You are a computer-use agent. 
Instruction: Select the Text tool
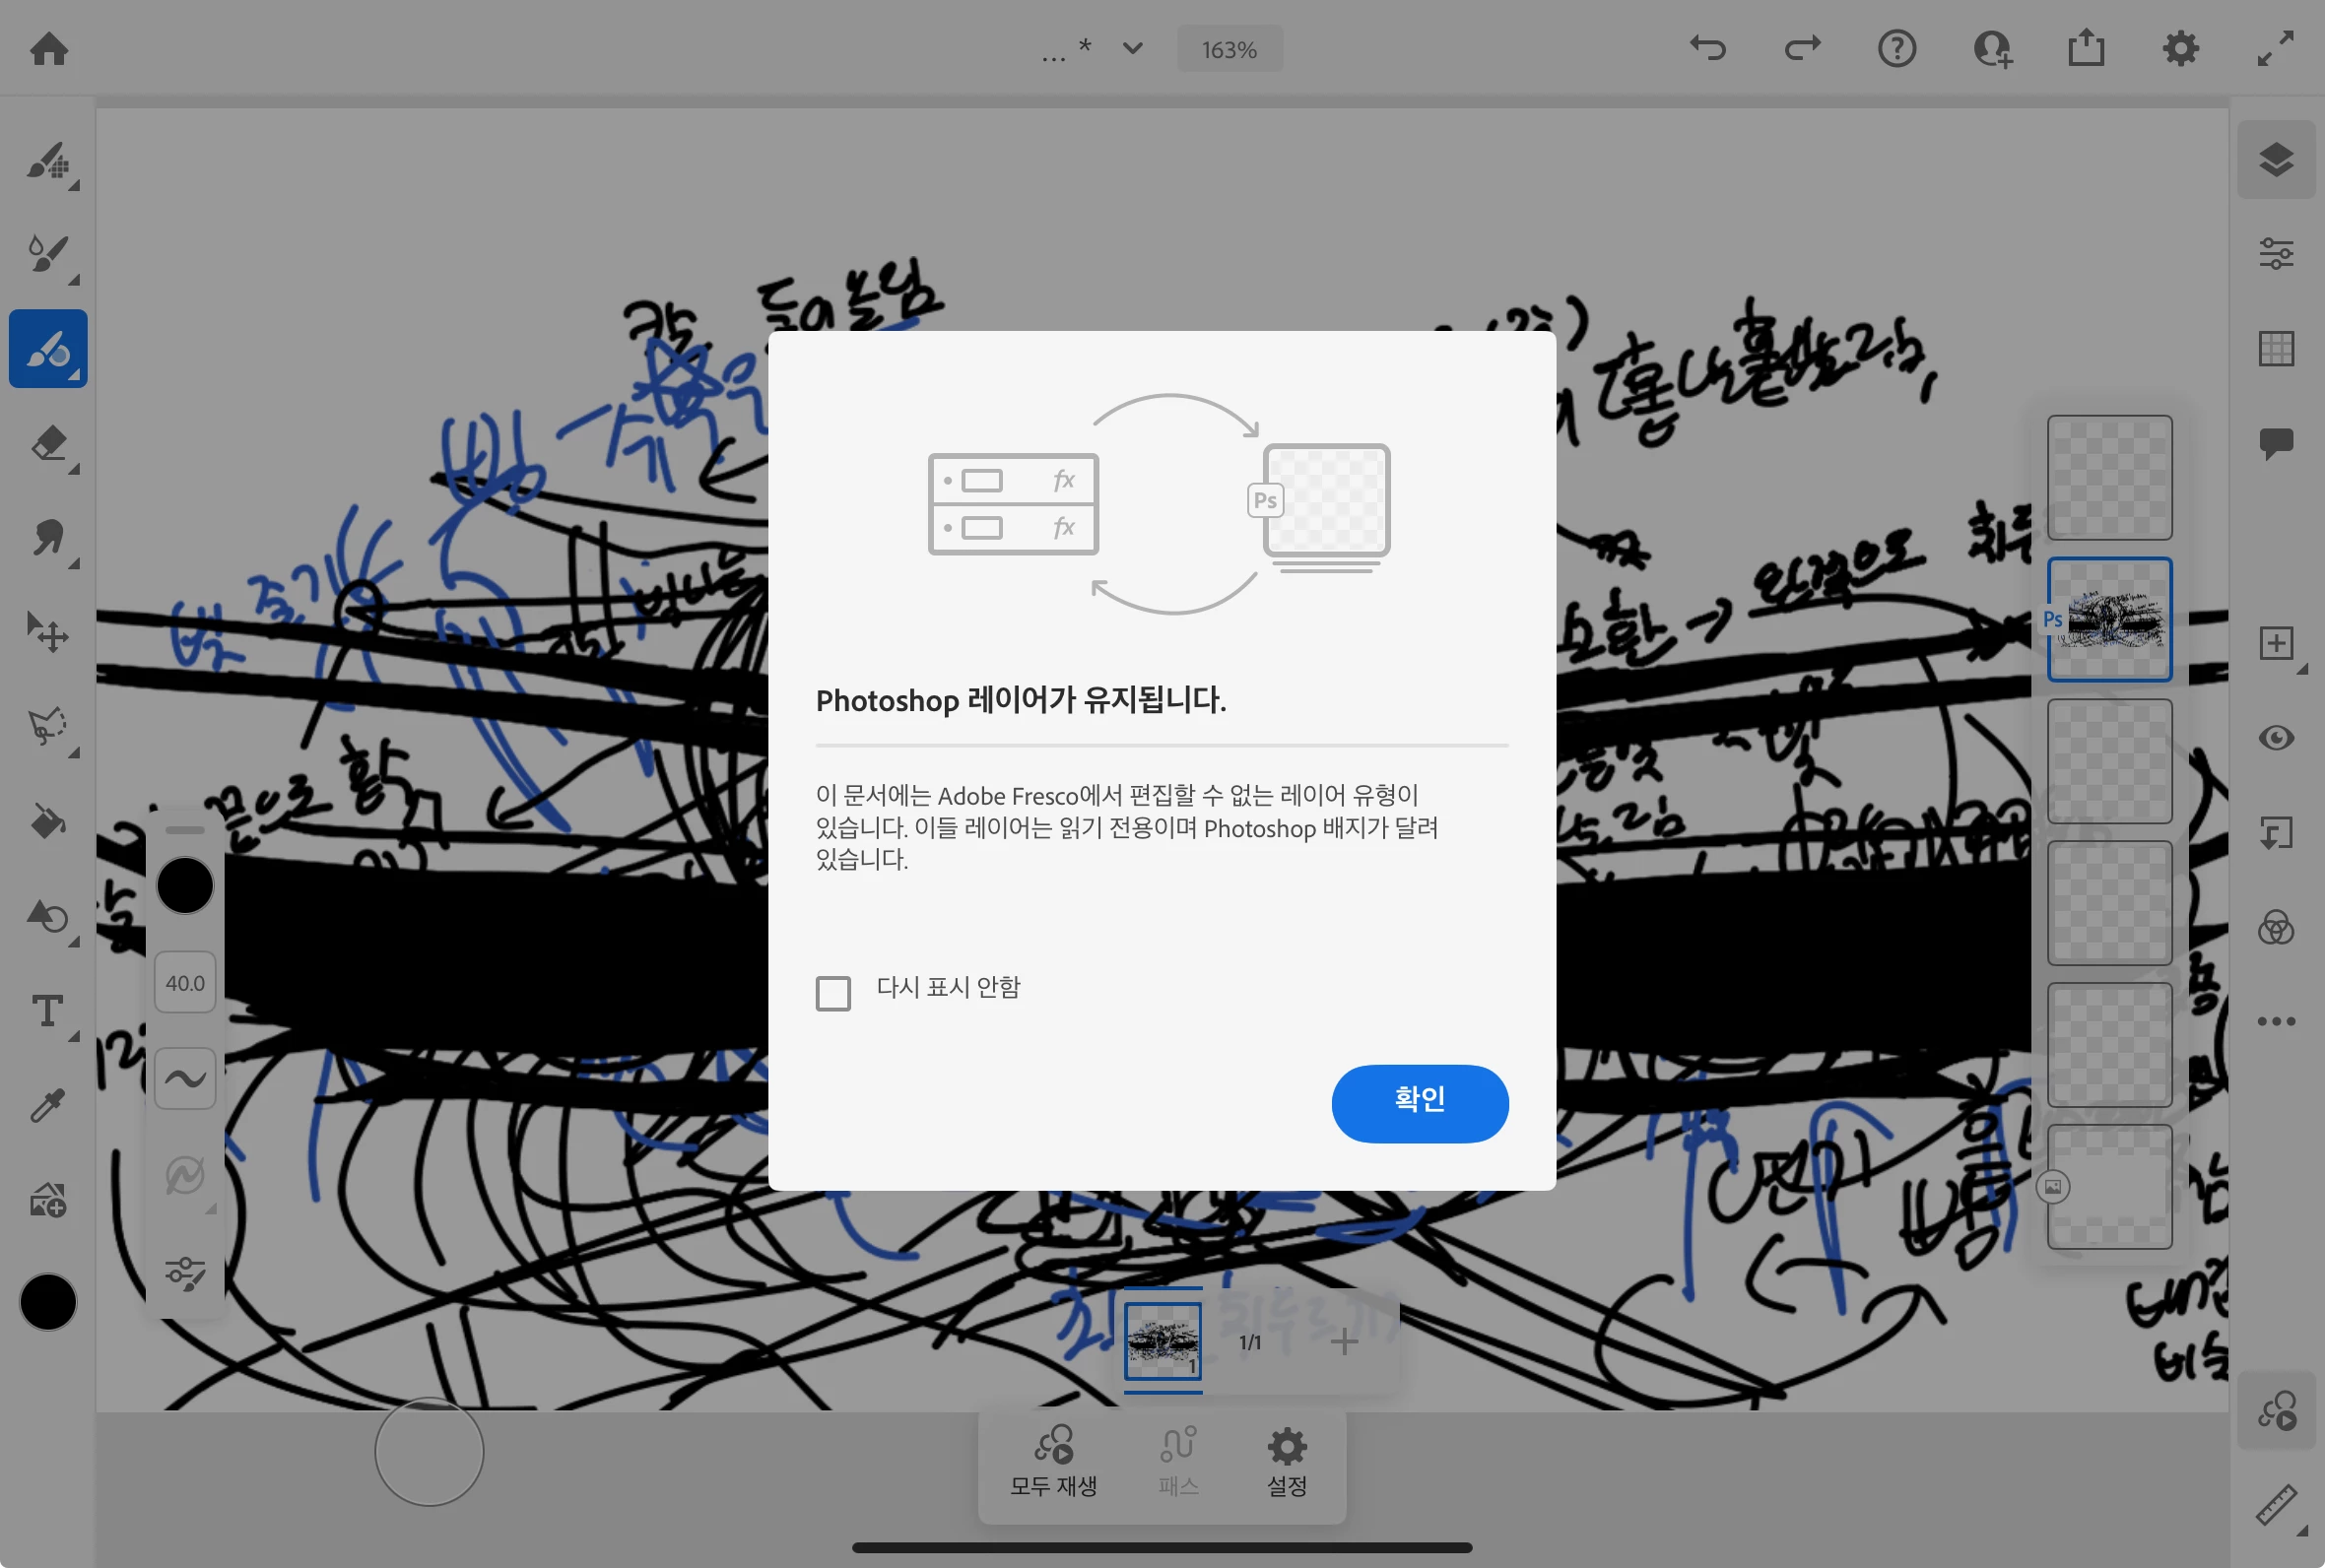pos(47,1010)
